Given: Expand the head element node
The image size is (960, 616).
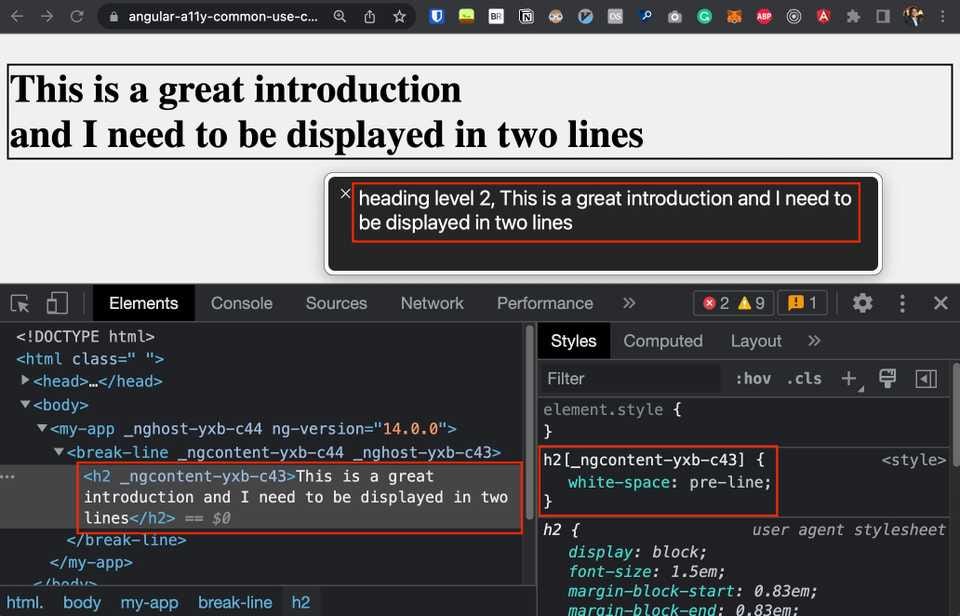Looking at the screenshot, I should [25, 381].
